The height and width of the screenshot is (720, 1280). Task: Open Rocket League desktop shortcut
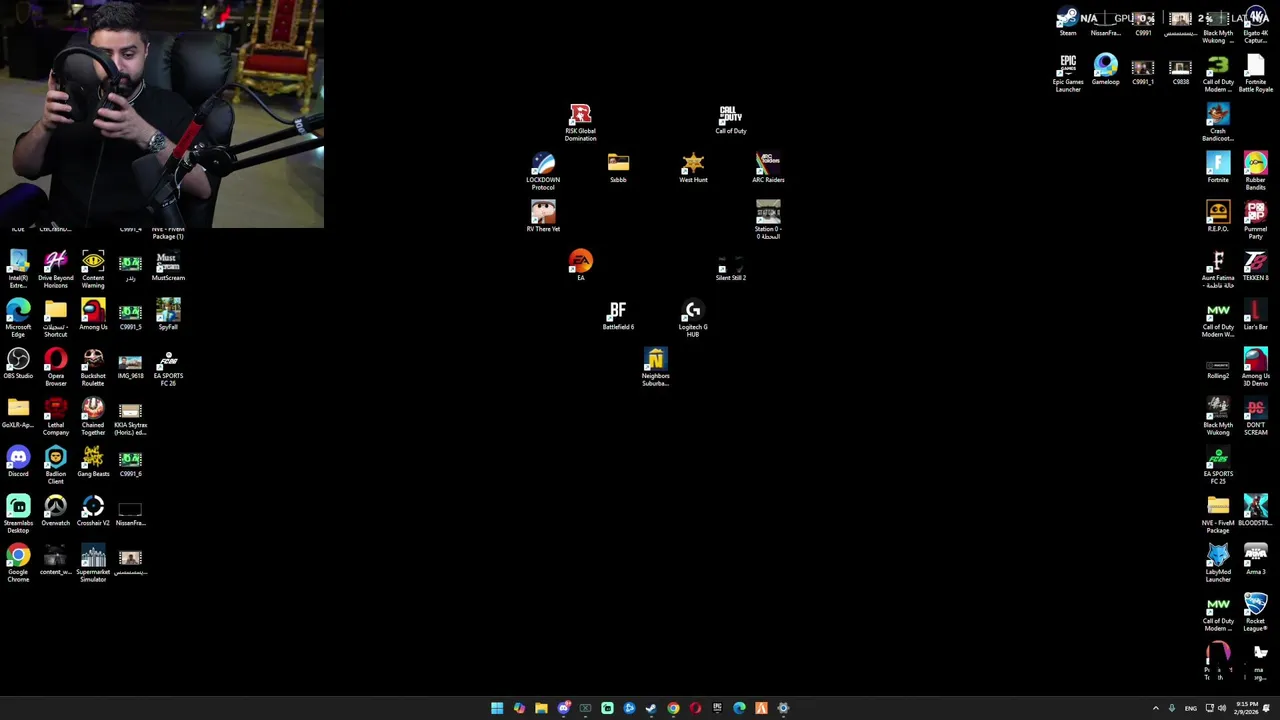(1255, 613)
